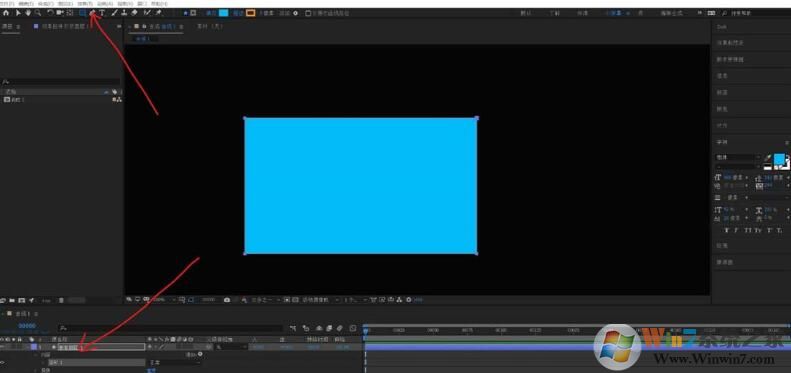Select the Brush tool

click(x=115, y=13)
